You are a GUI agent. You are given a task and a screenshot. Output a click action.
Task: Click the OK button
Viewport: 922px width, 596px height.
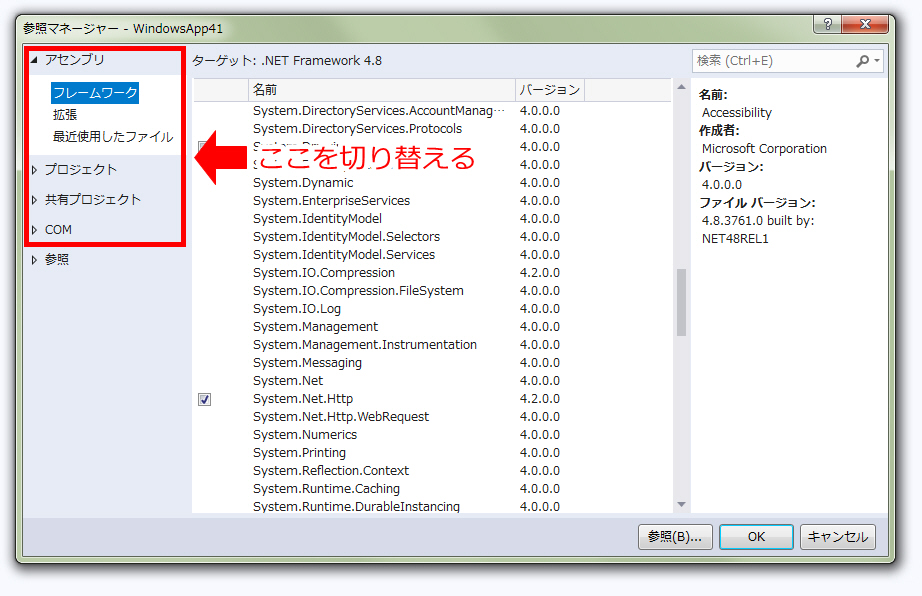(756, 537)
